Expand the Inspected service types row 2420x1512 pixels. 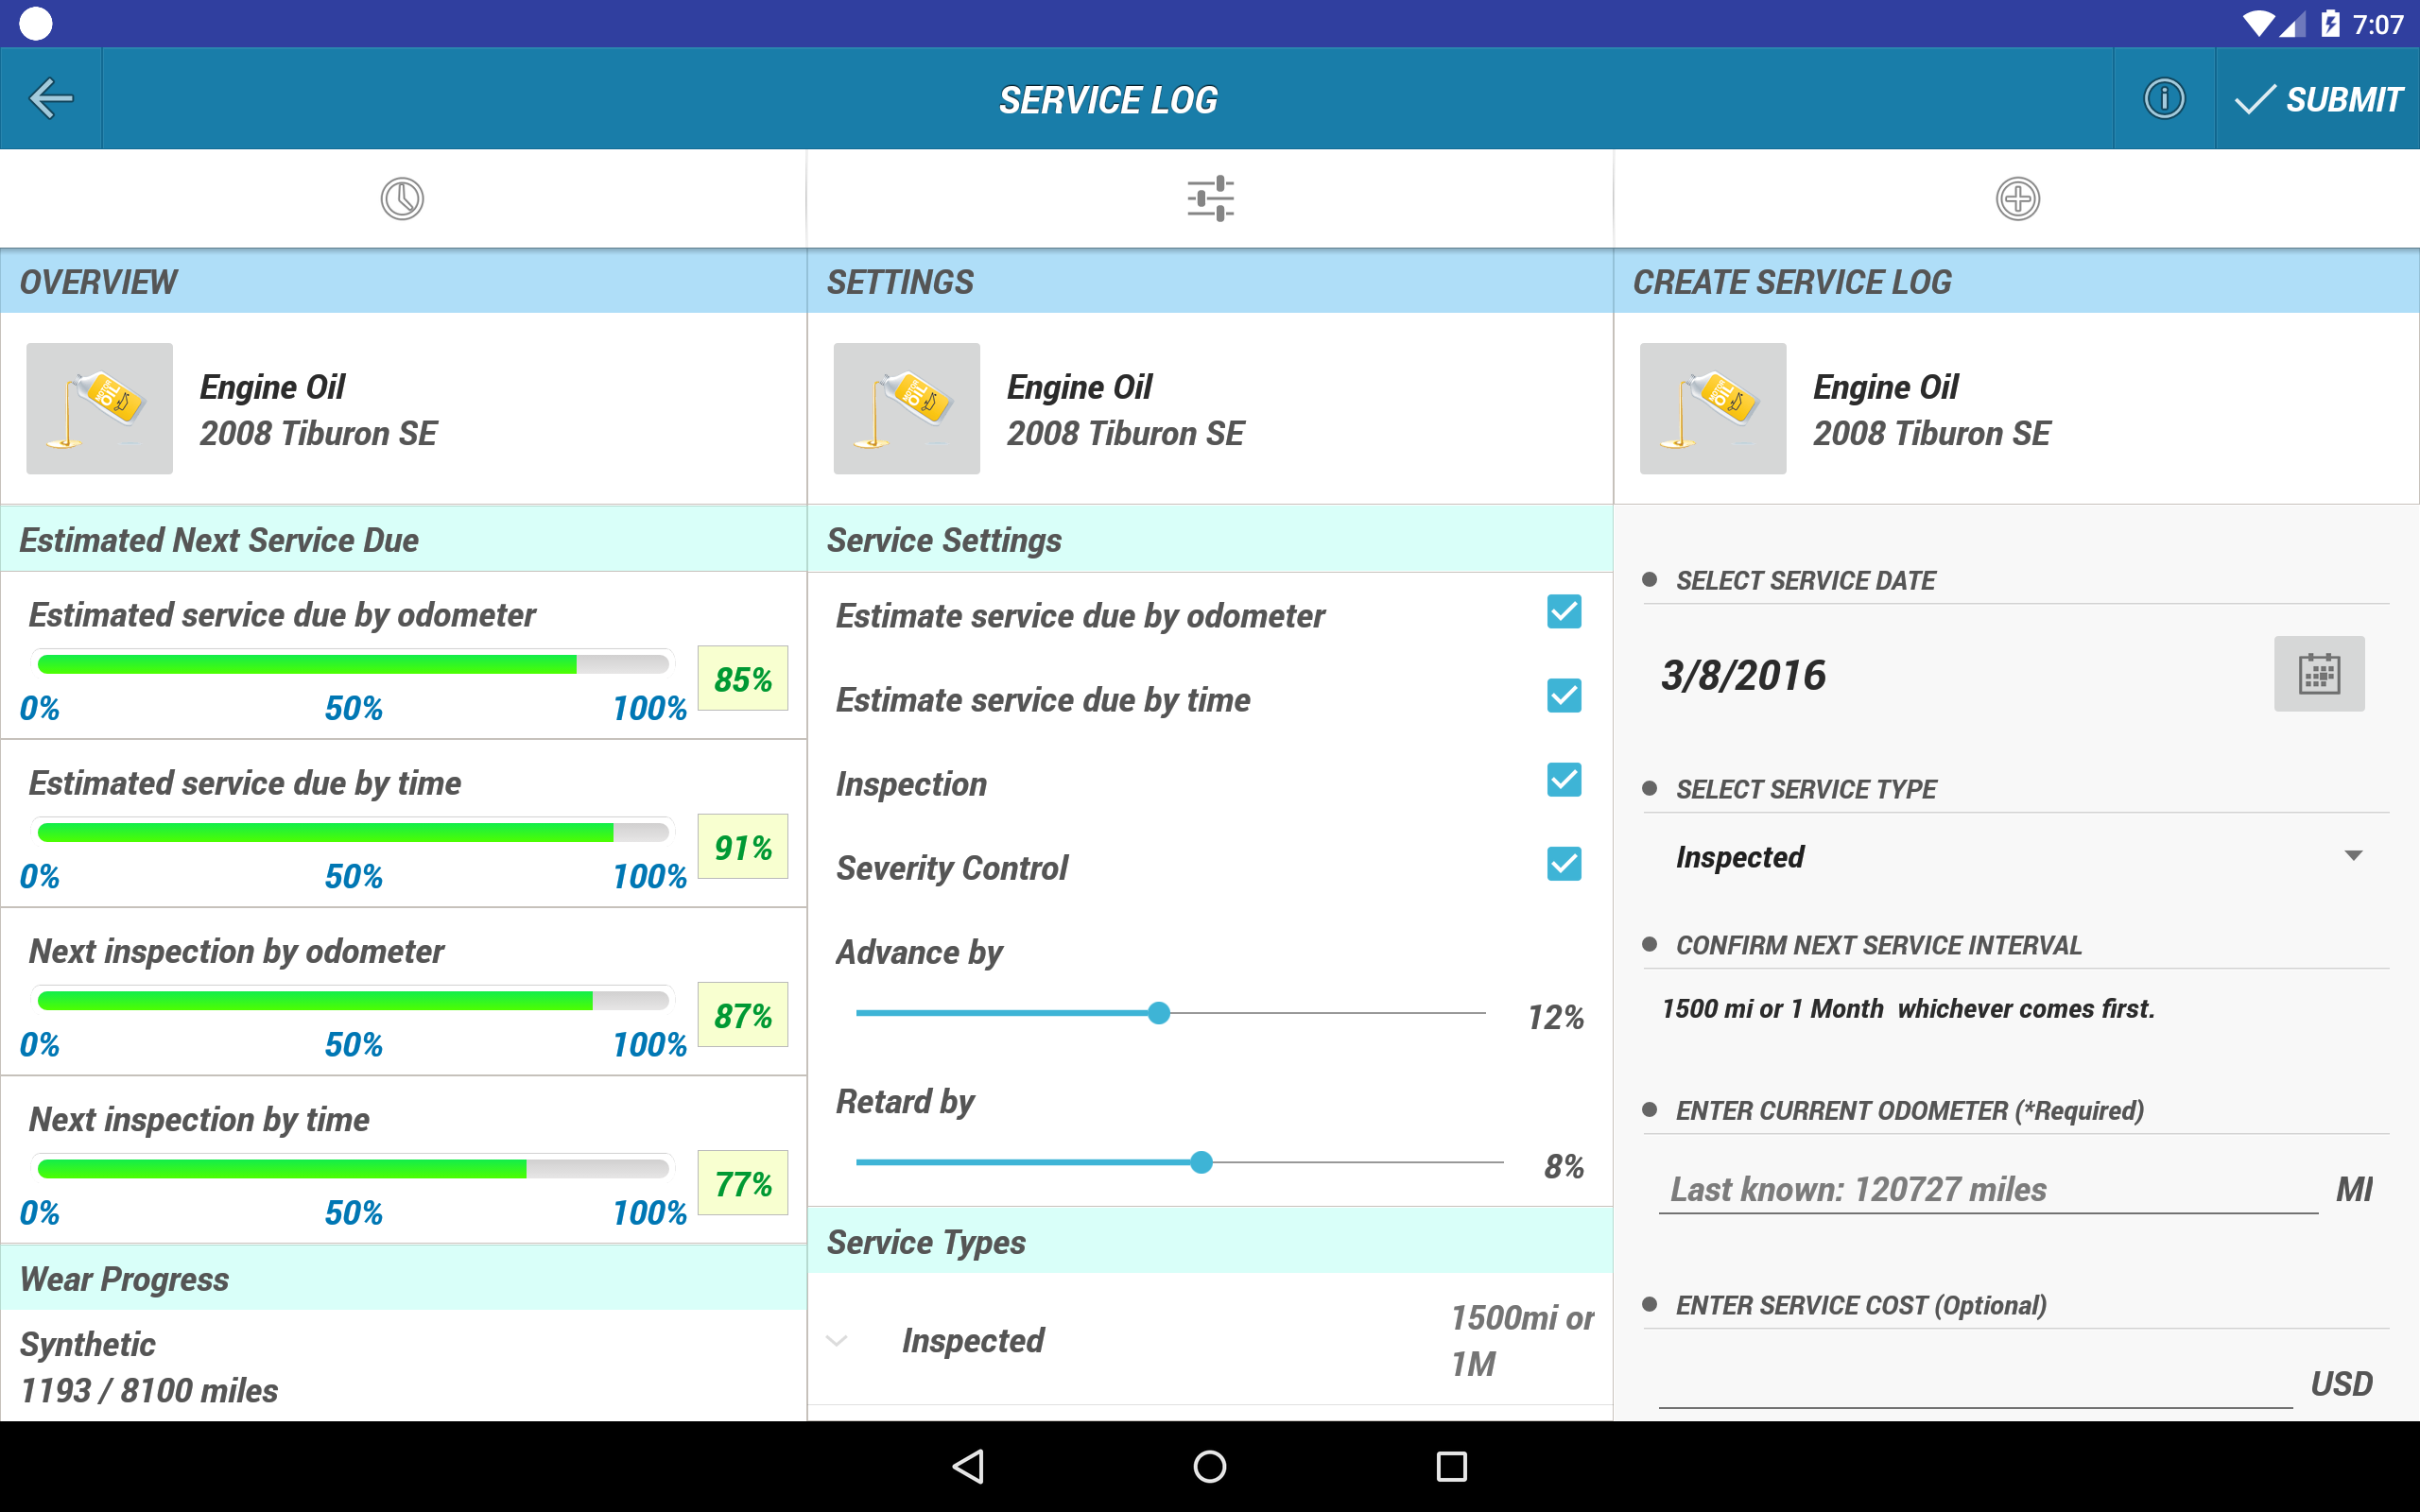click(838, 1340)
